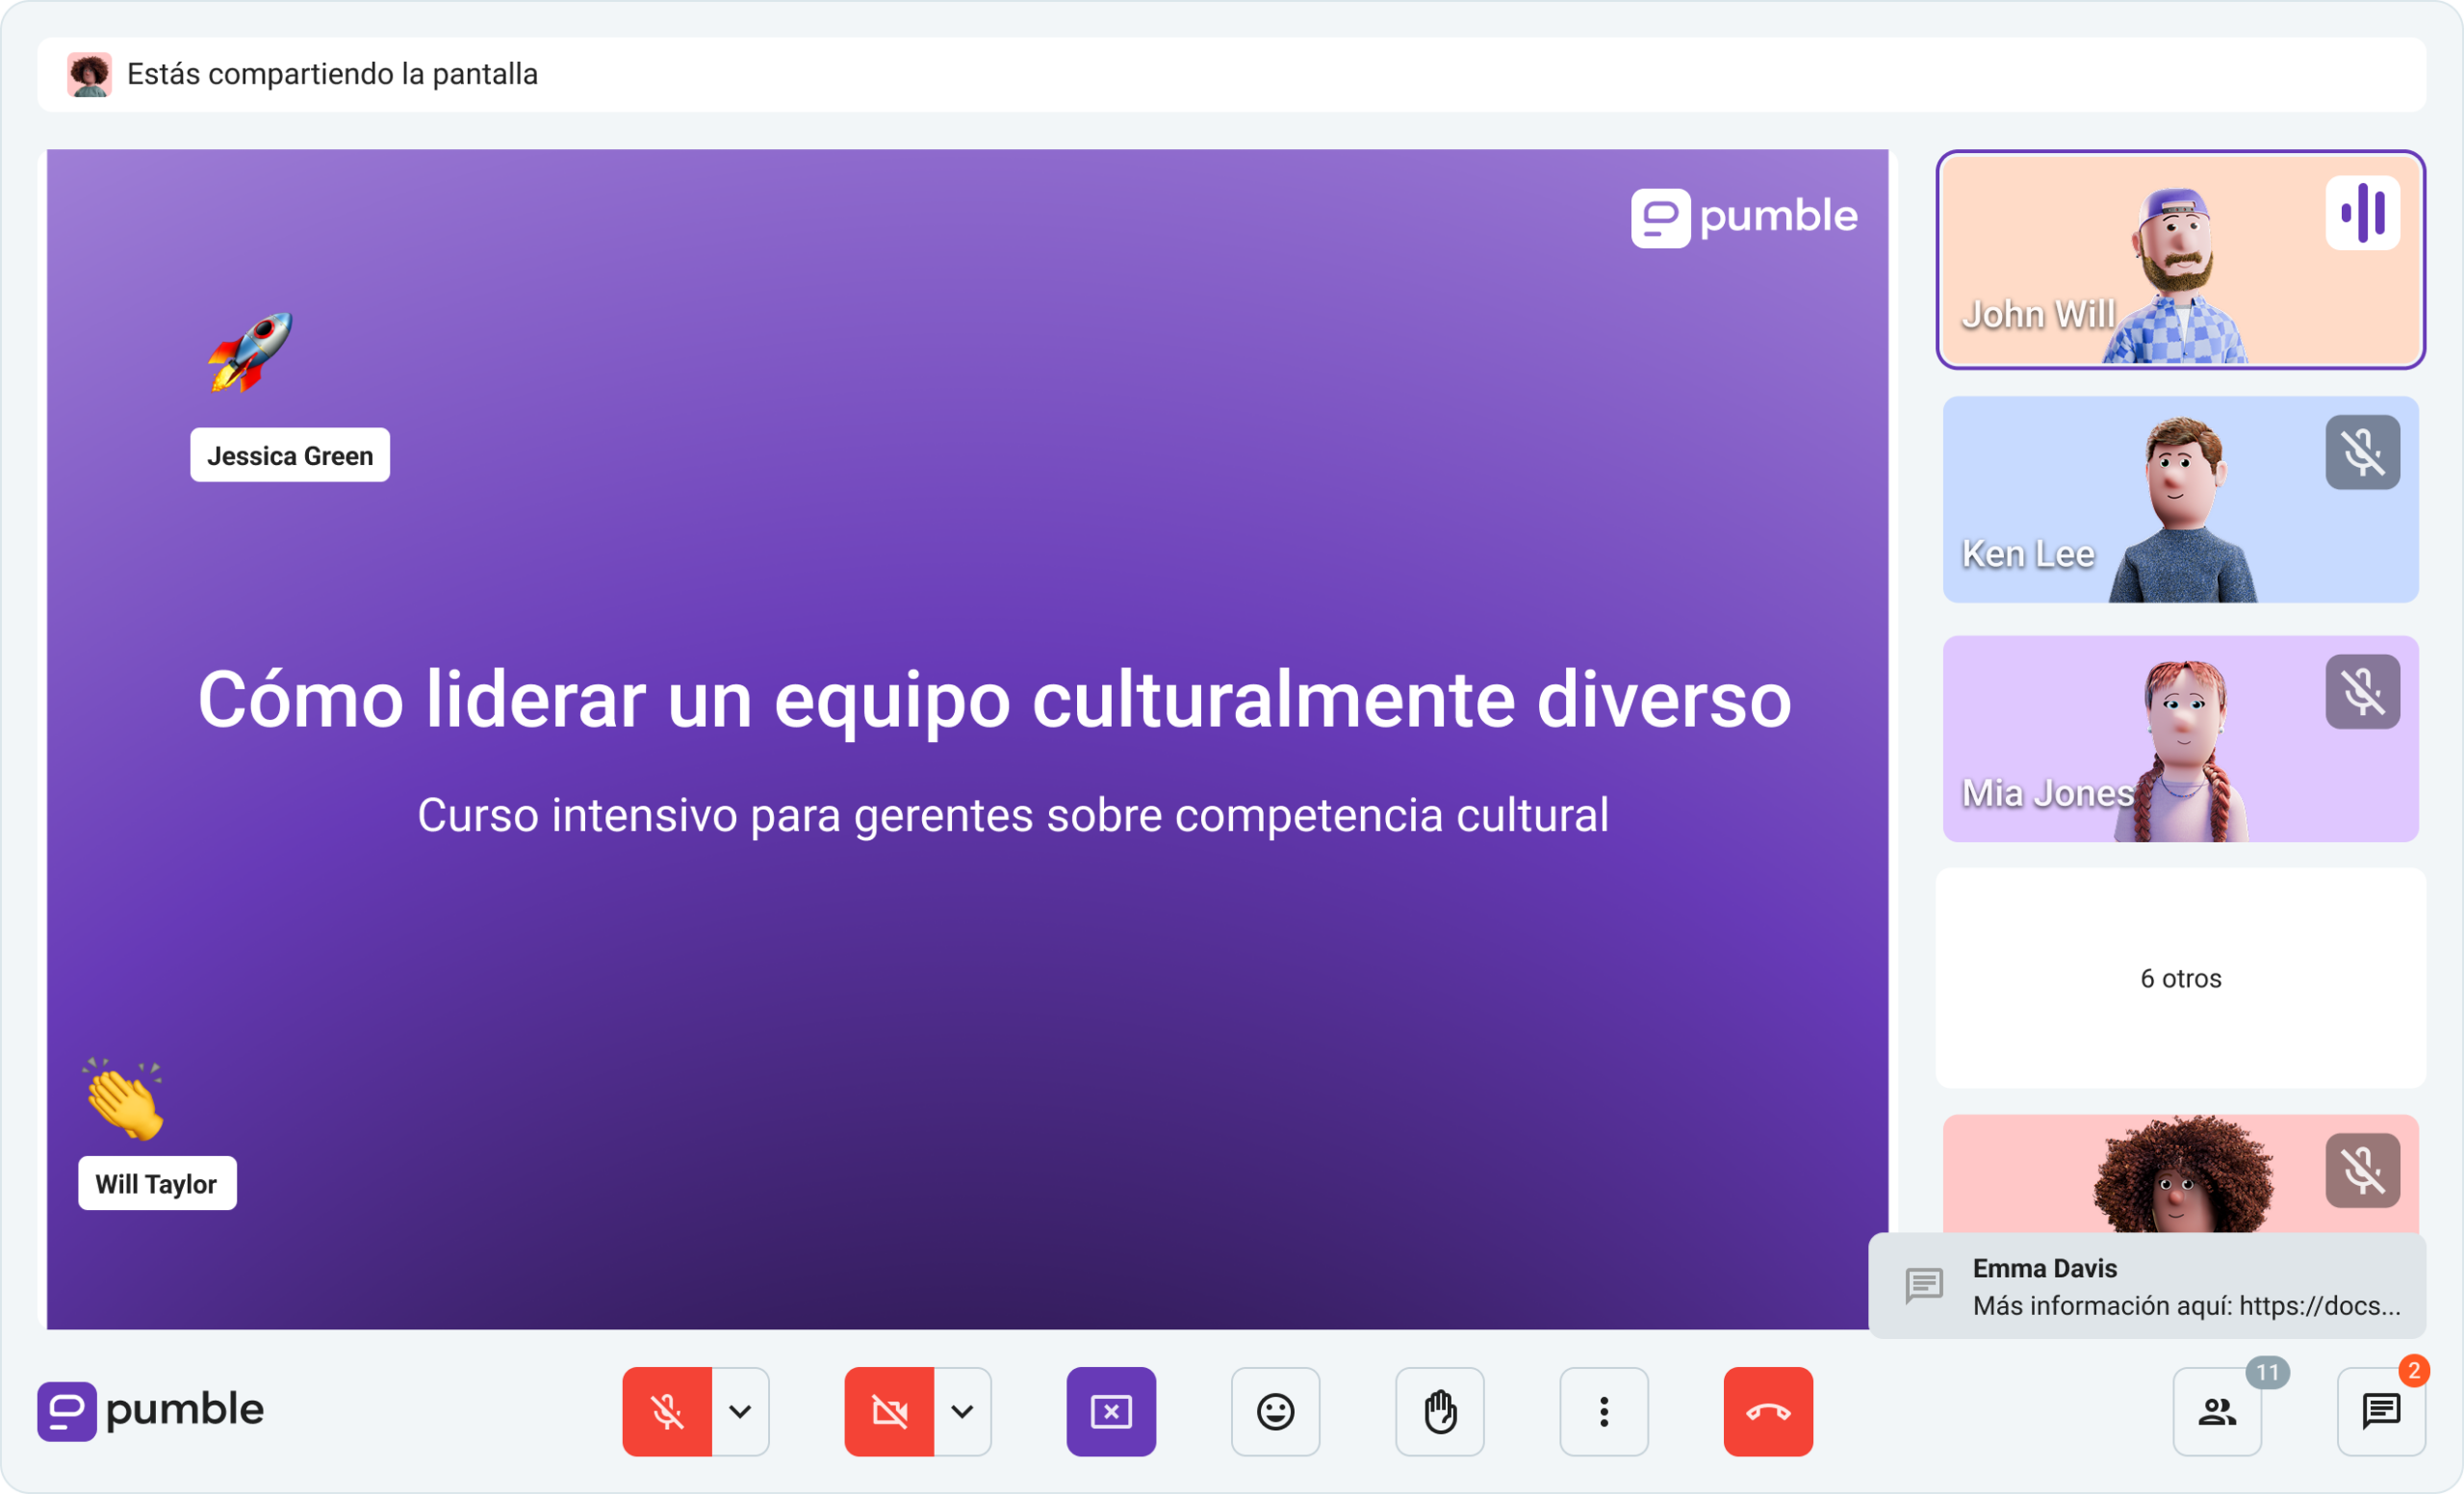2464x1494 pixels.
Task: Raise your hand
Action: (x=1439, y=1411)
